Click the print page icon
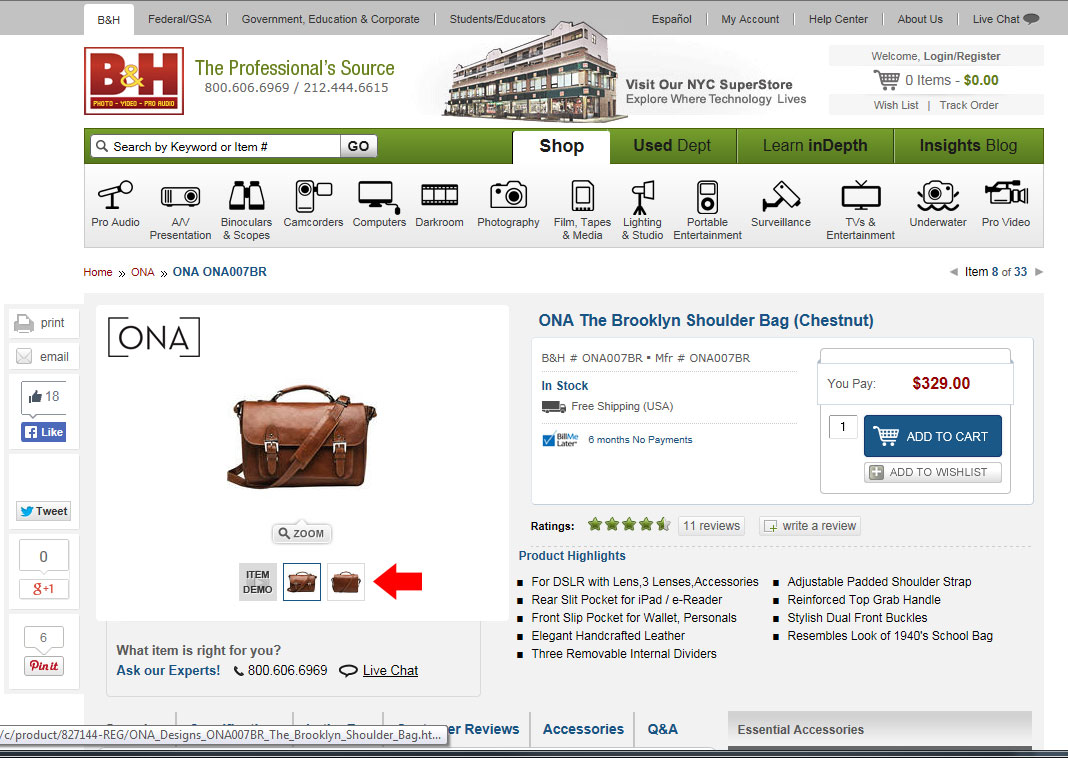The width and height of the screenshot is (1068, 758). [x=25, y=323]
